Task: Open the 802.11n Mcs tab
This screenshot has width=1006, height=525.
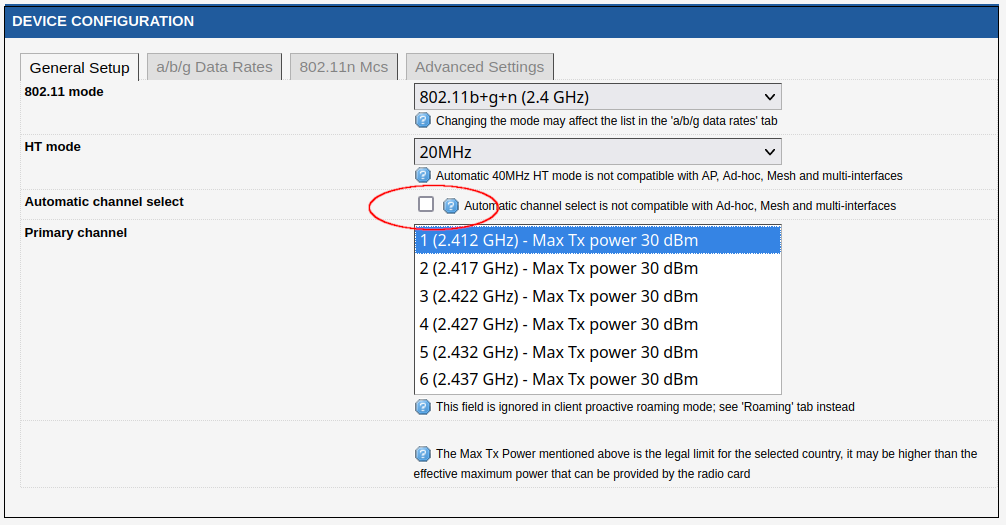Action: tap(344, 67)
